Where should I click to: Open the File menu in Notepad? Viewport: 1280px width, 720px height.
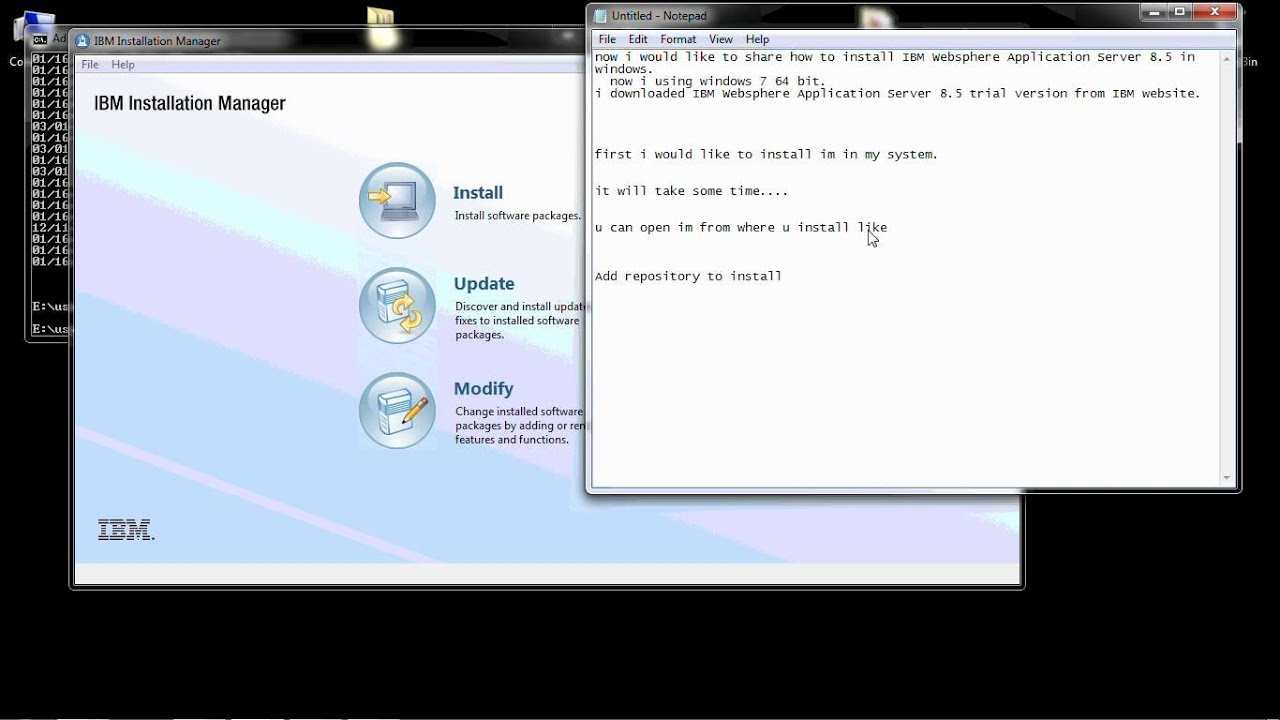(x=607, y=39)
